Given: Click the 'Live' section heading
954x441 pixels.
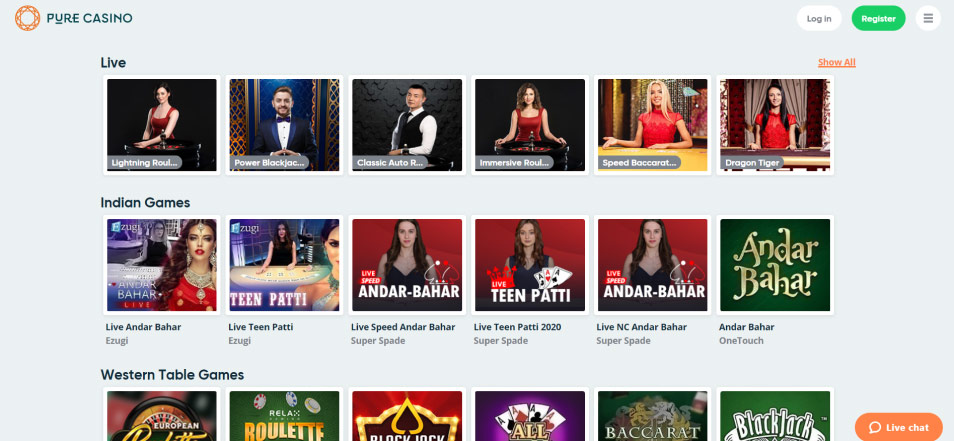Looking at the screenshot, I should click(x=113, y=63).
